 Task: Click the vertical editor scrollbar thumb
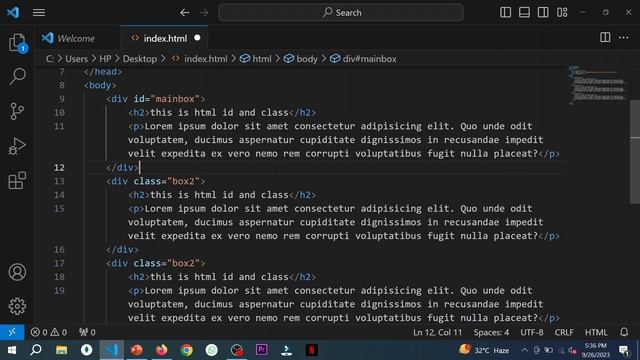click(x=635, y=151)
